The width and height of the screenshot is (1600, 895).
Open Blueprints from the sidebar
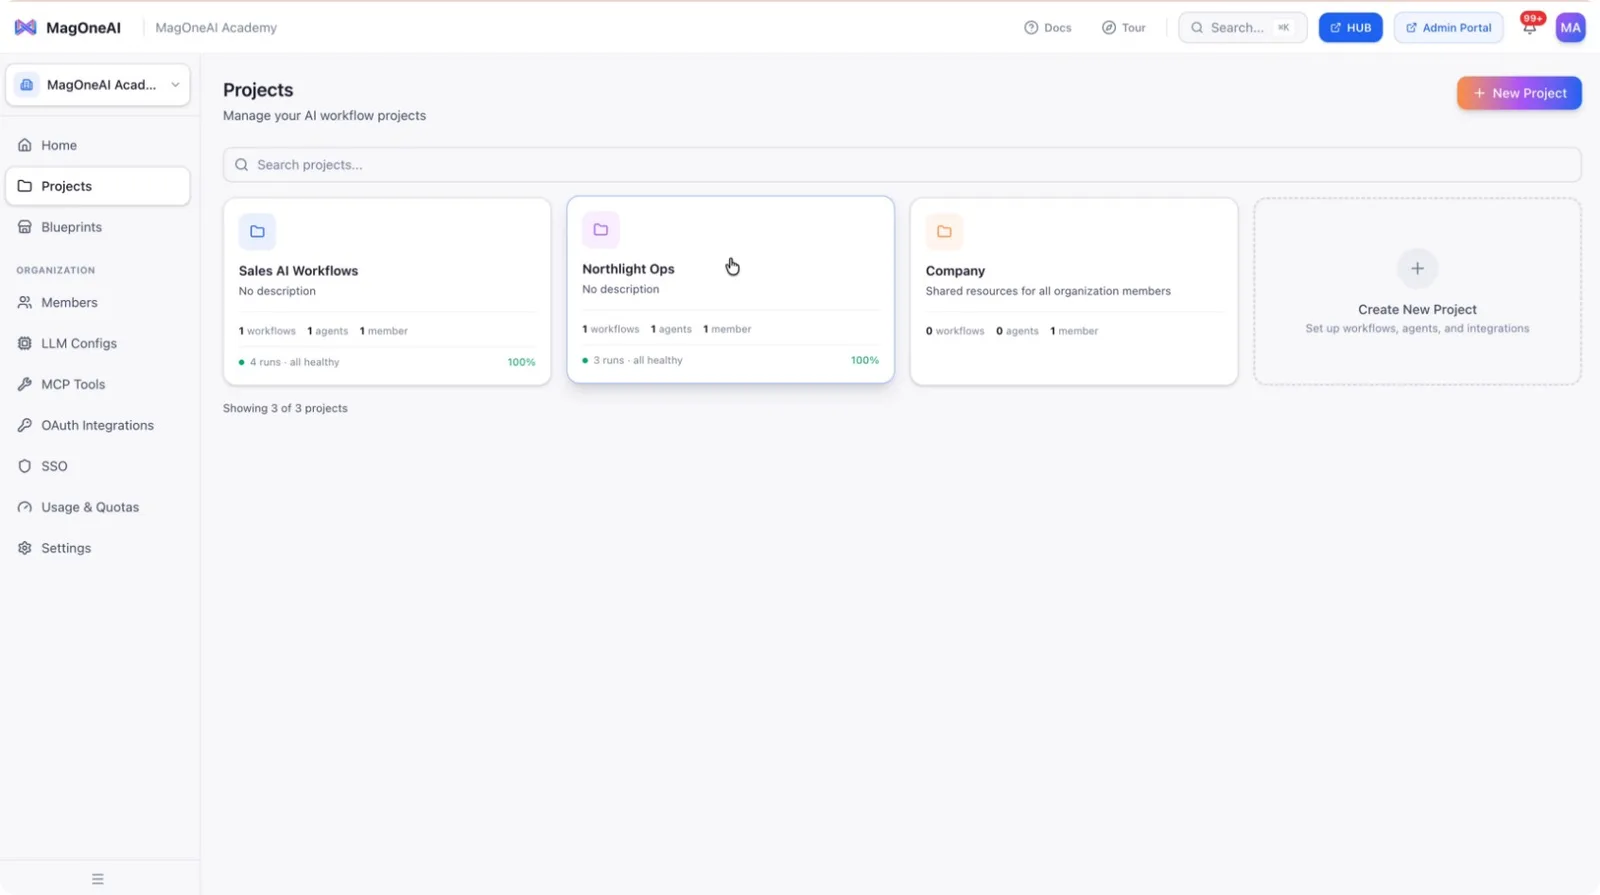pyautogui.click(x=98, y=227)
